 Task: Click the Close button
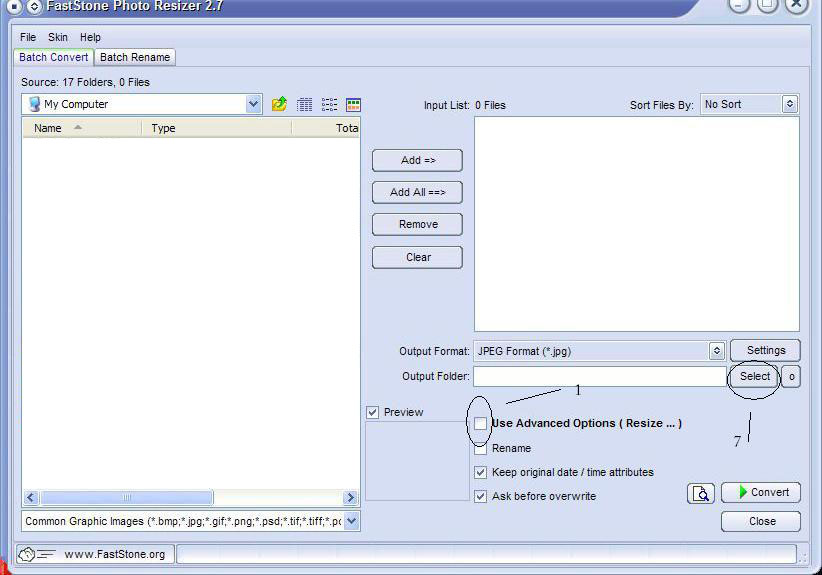[x=761, y=522]
